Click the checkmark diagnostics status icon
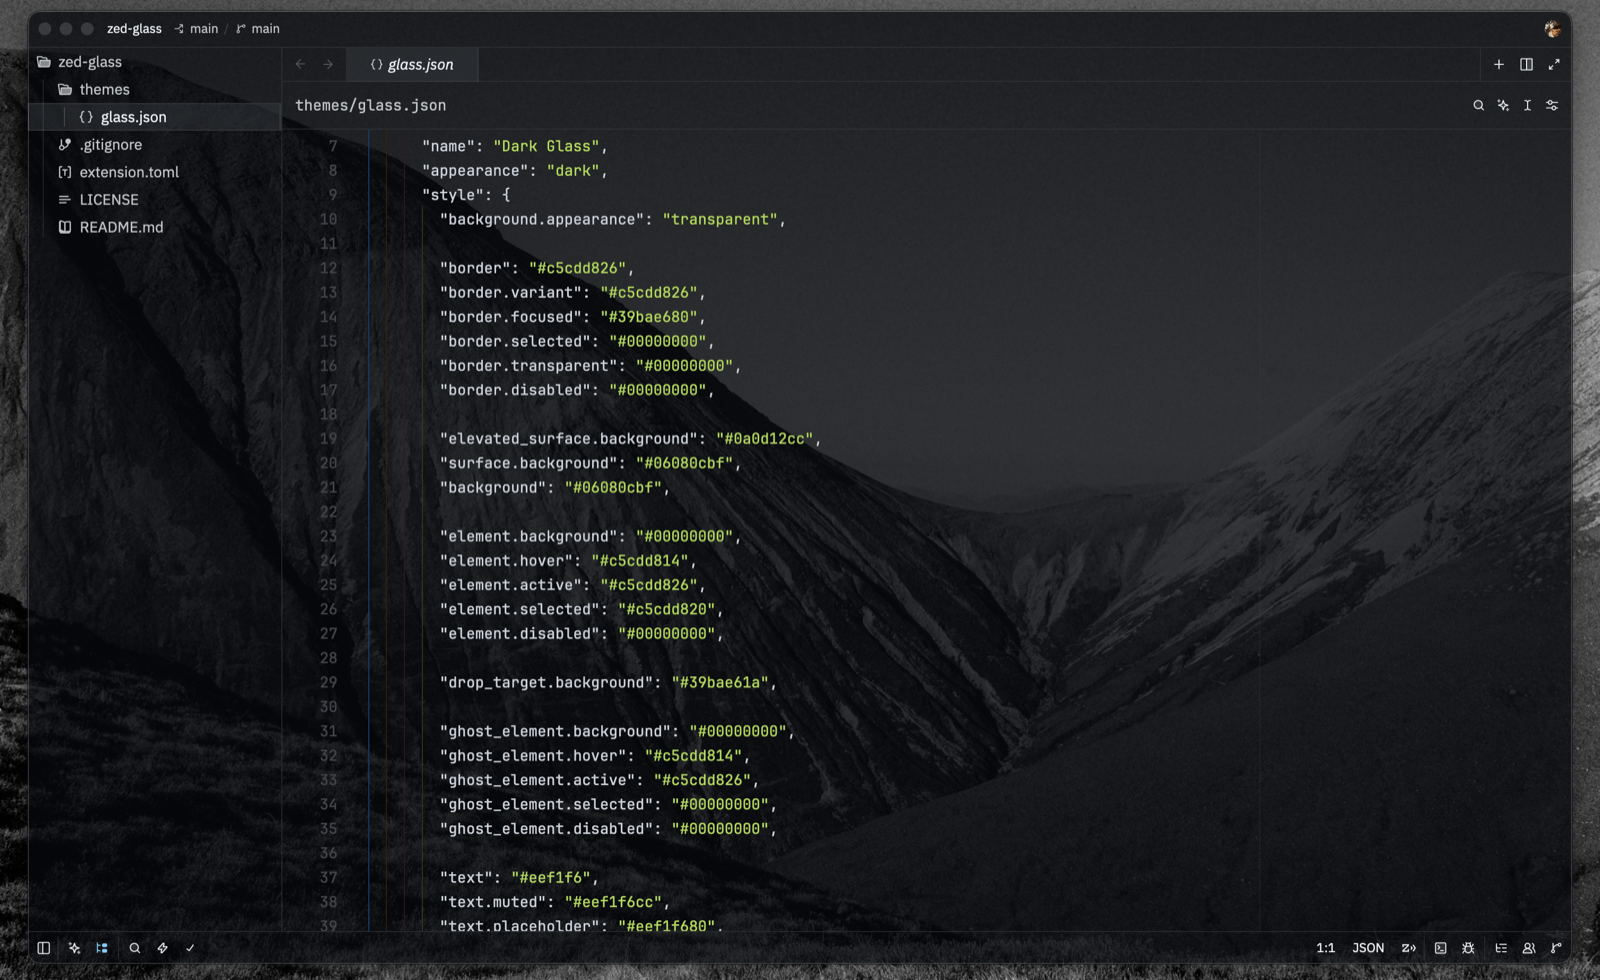 click(x=190, y=948)
